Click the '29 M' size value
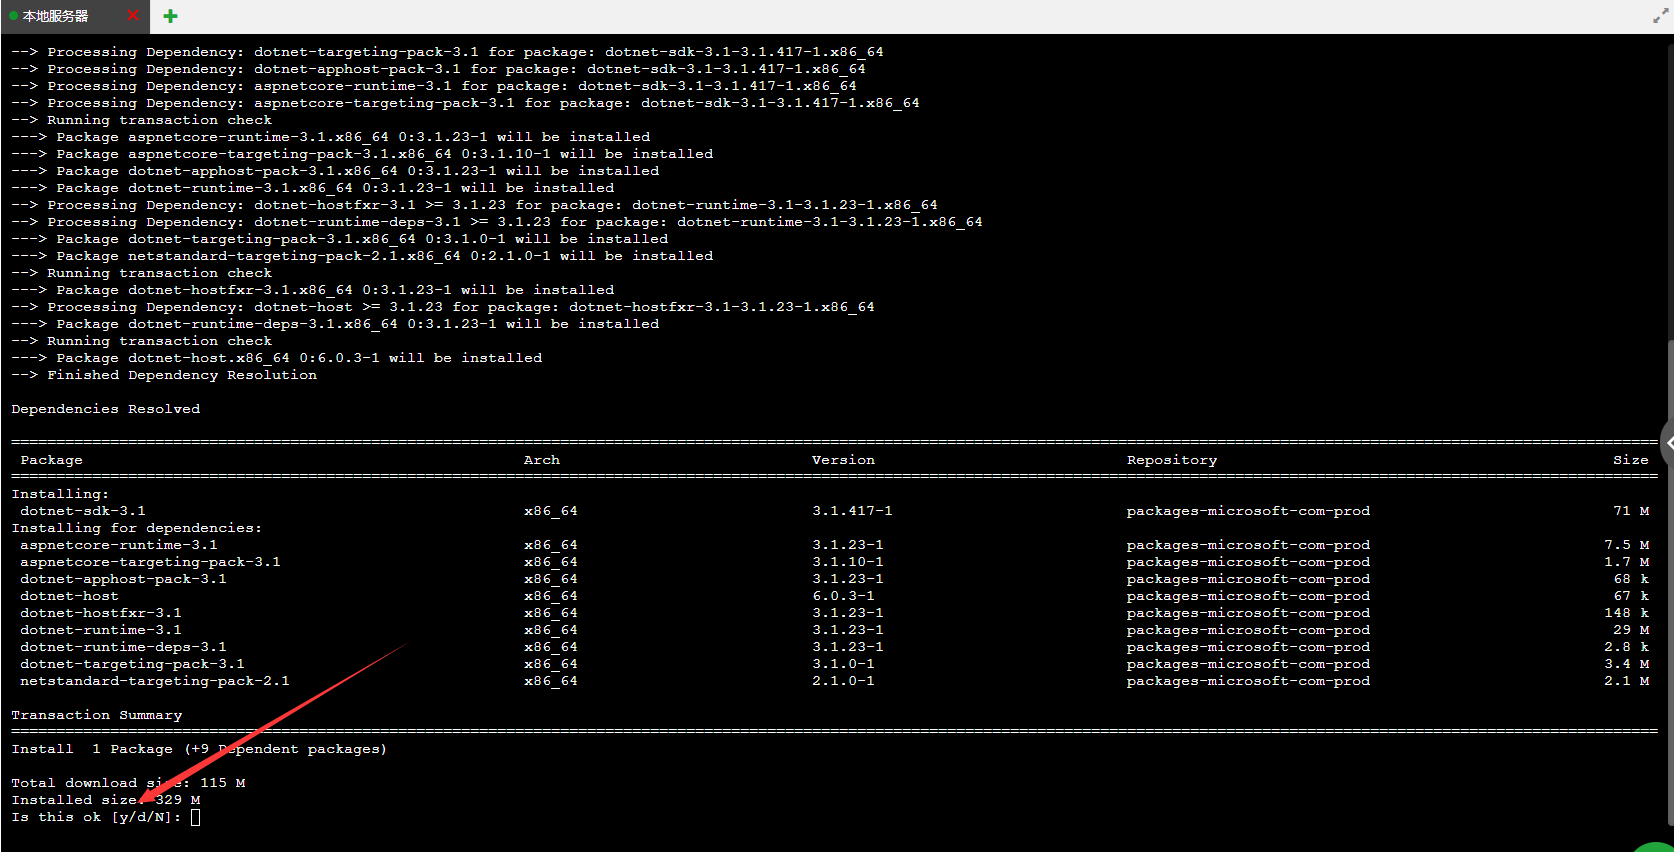Viewport: 1674px width, 852px height. (x=1631, y=630)
